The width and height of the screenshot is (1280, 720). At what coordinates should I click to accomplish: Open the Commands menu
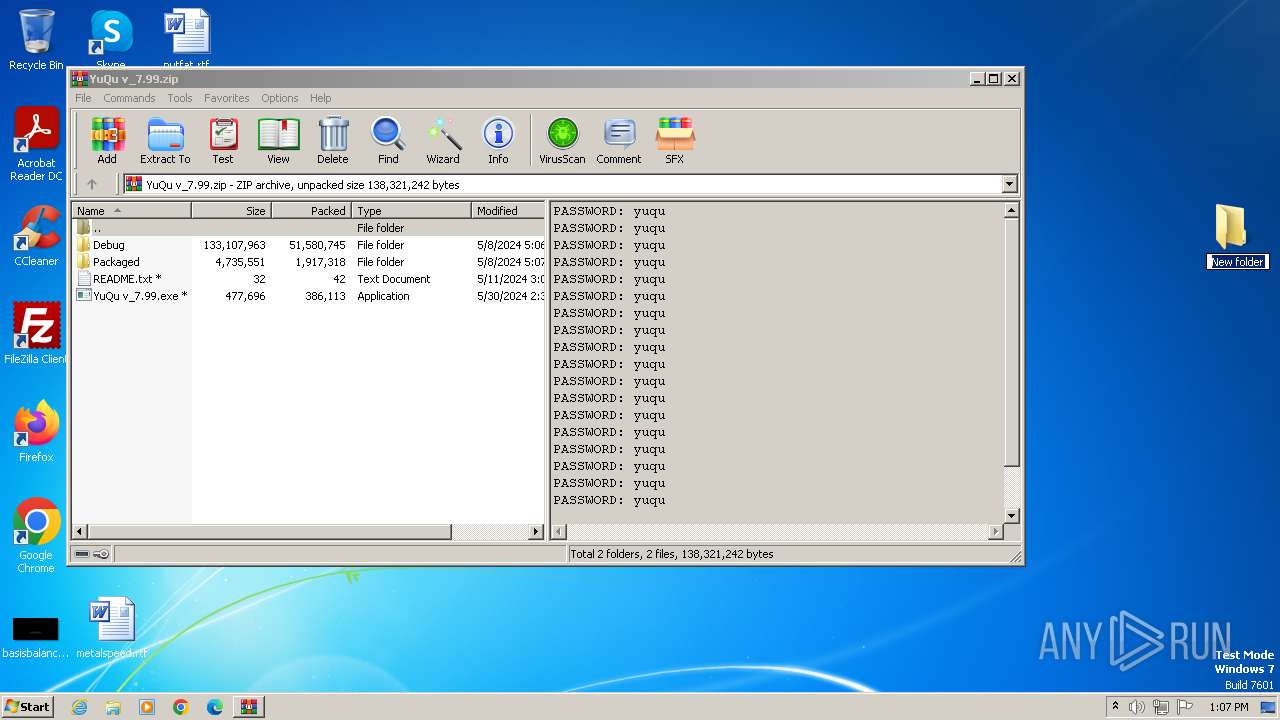pos(129,98)
